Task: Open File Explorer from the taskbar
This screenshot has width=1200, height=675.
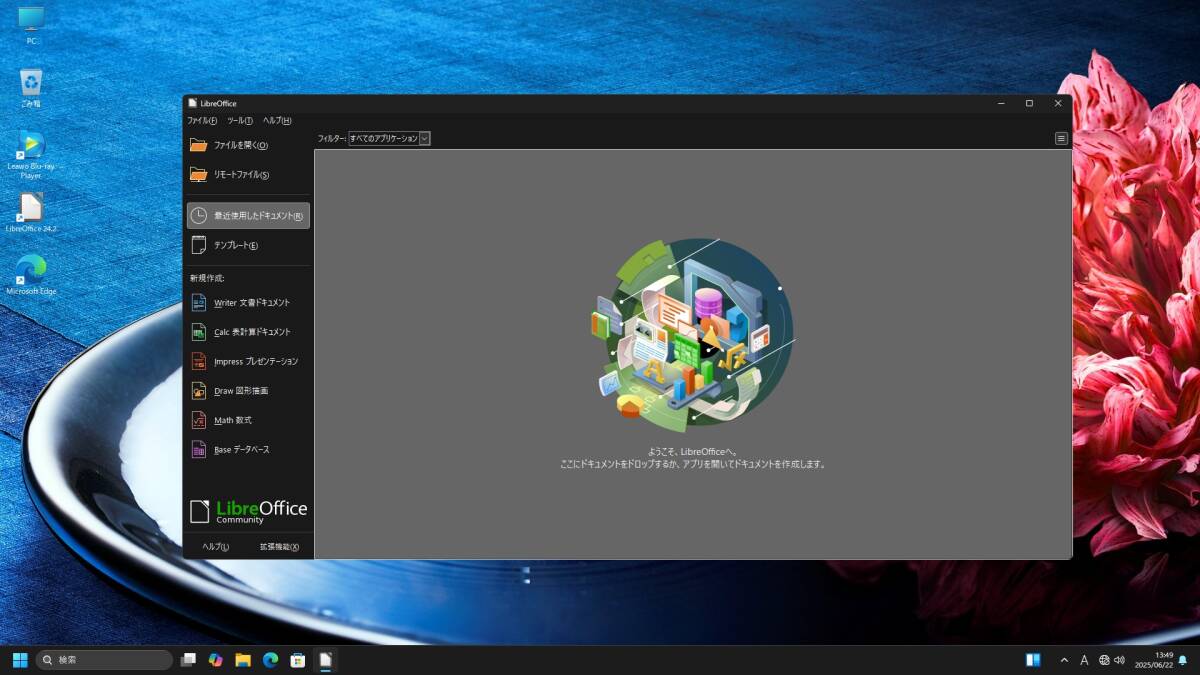Action: (x=242, y=660)
